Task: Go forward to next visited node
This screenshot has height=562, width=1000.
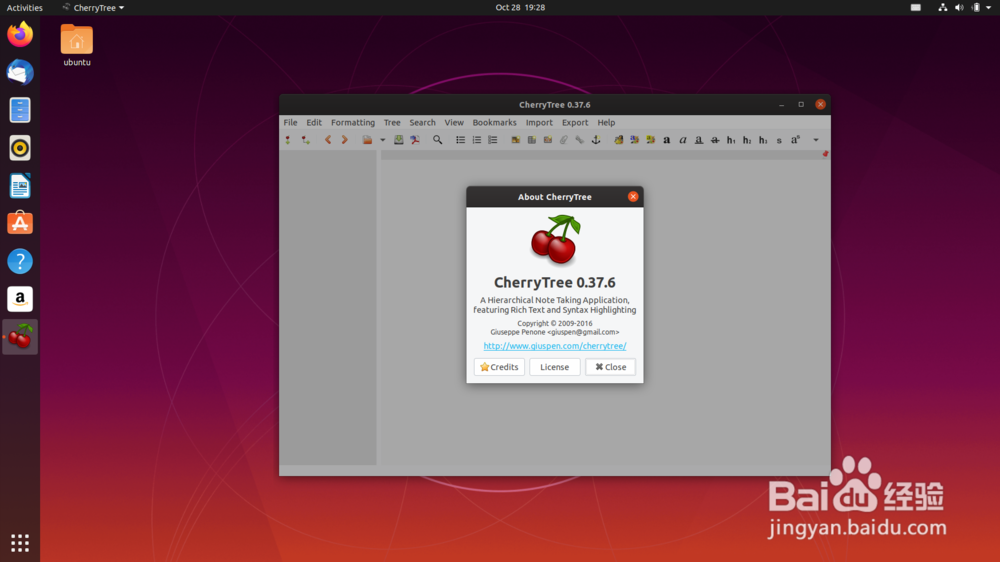Action: pos(344,140)
